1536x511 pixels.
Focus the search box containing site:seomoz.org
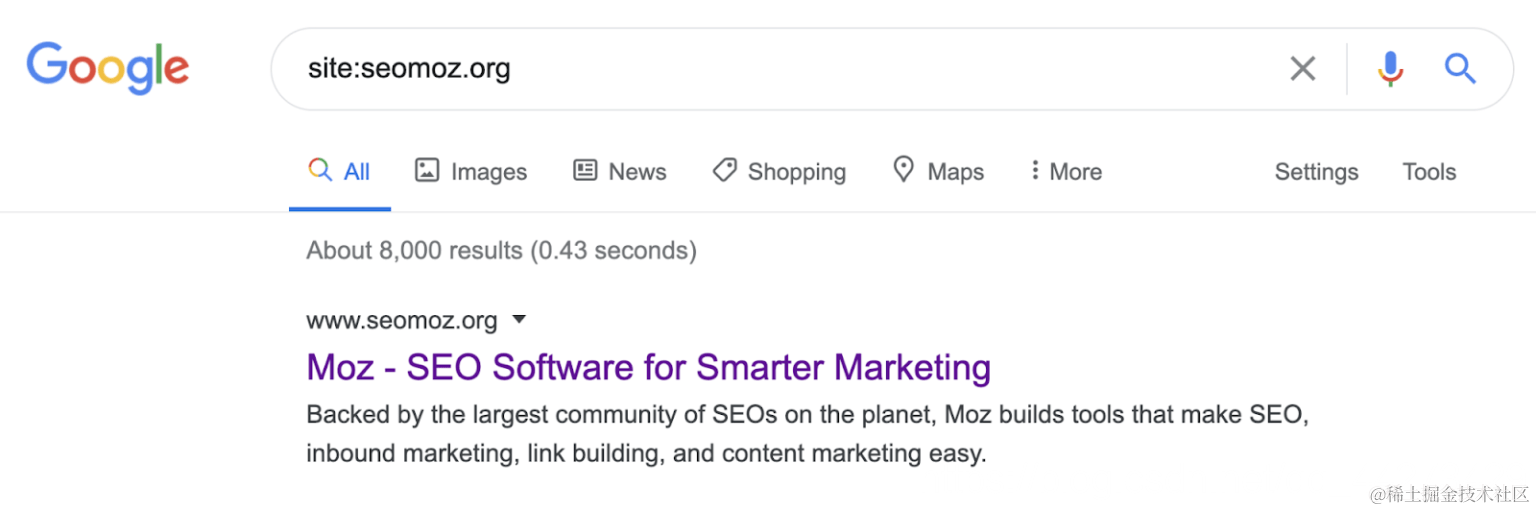[x=780, y=69]
